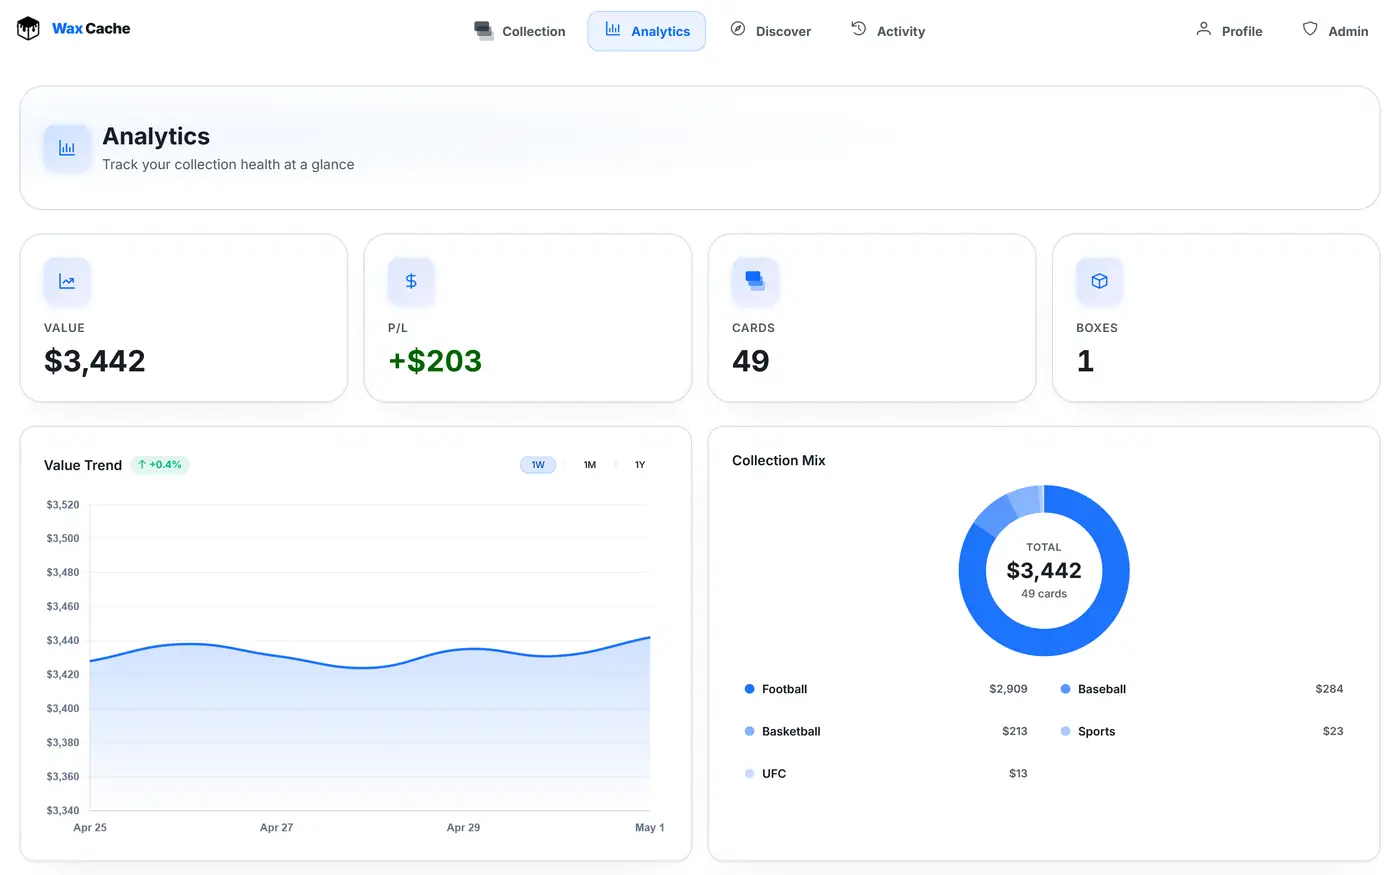The height and width of the screenshot is (875, 1400).
Task: Select the 1W range toggle
Action: [x=538, y=465]
